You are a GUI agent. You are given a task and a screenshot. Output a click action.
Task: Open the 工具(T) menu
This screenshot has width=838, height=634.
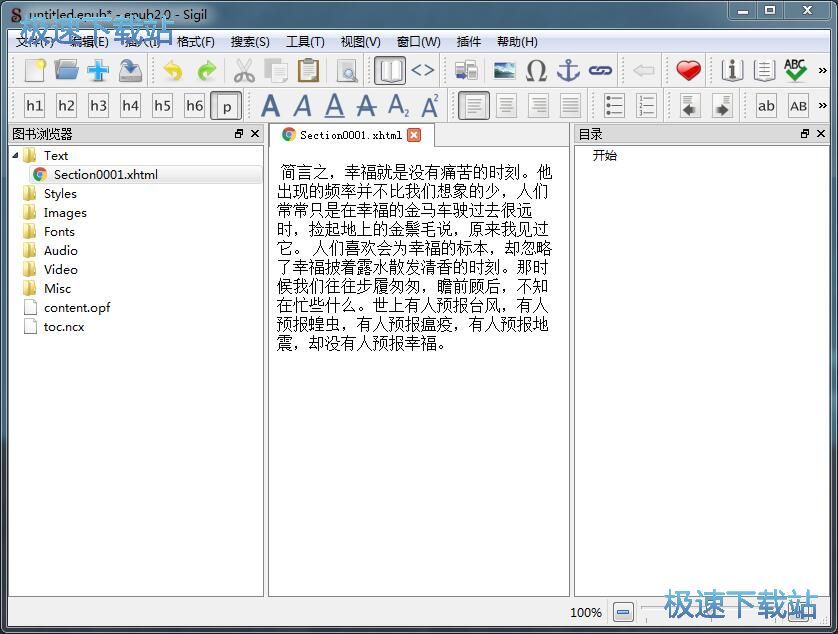(x=305, y=42)
